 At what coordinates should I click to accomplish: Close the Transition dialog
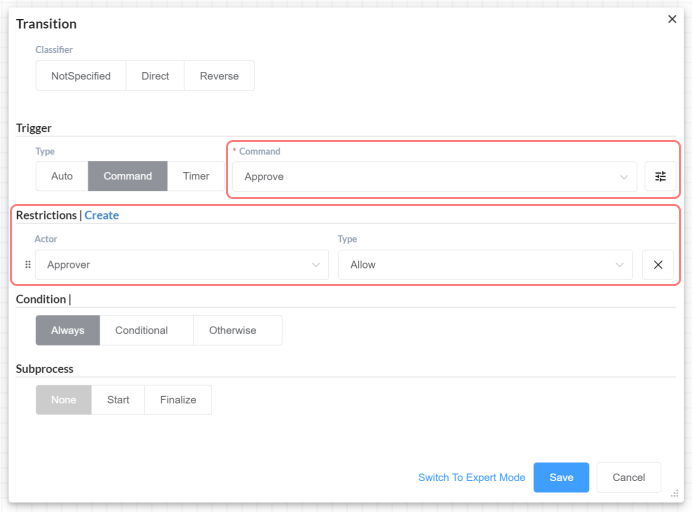[672, 19]
